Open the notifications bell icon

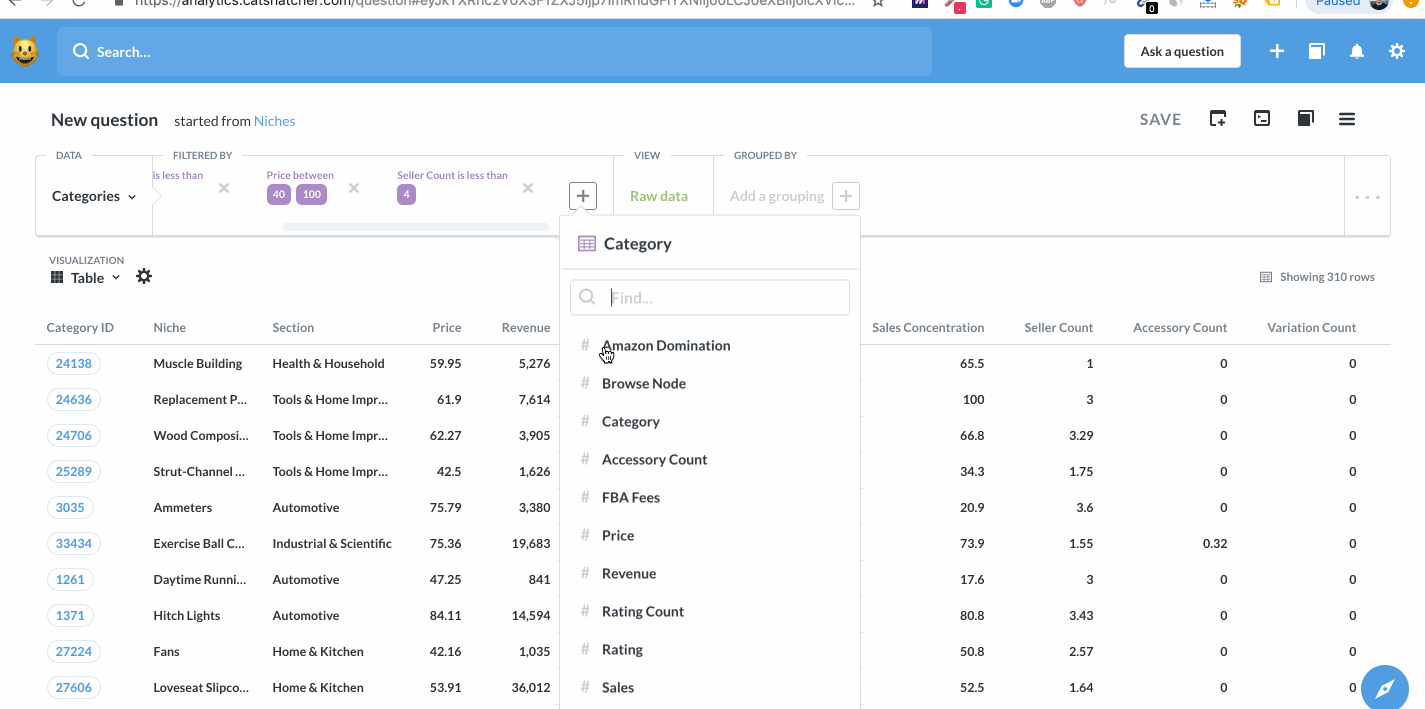pyautogui.click(x=1357, y=51)
